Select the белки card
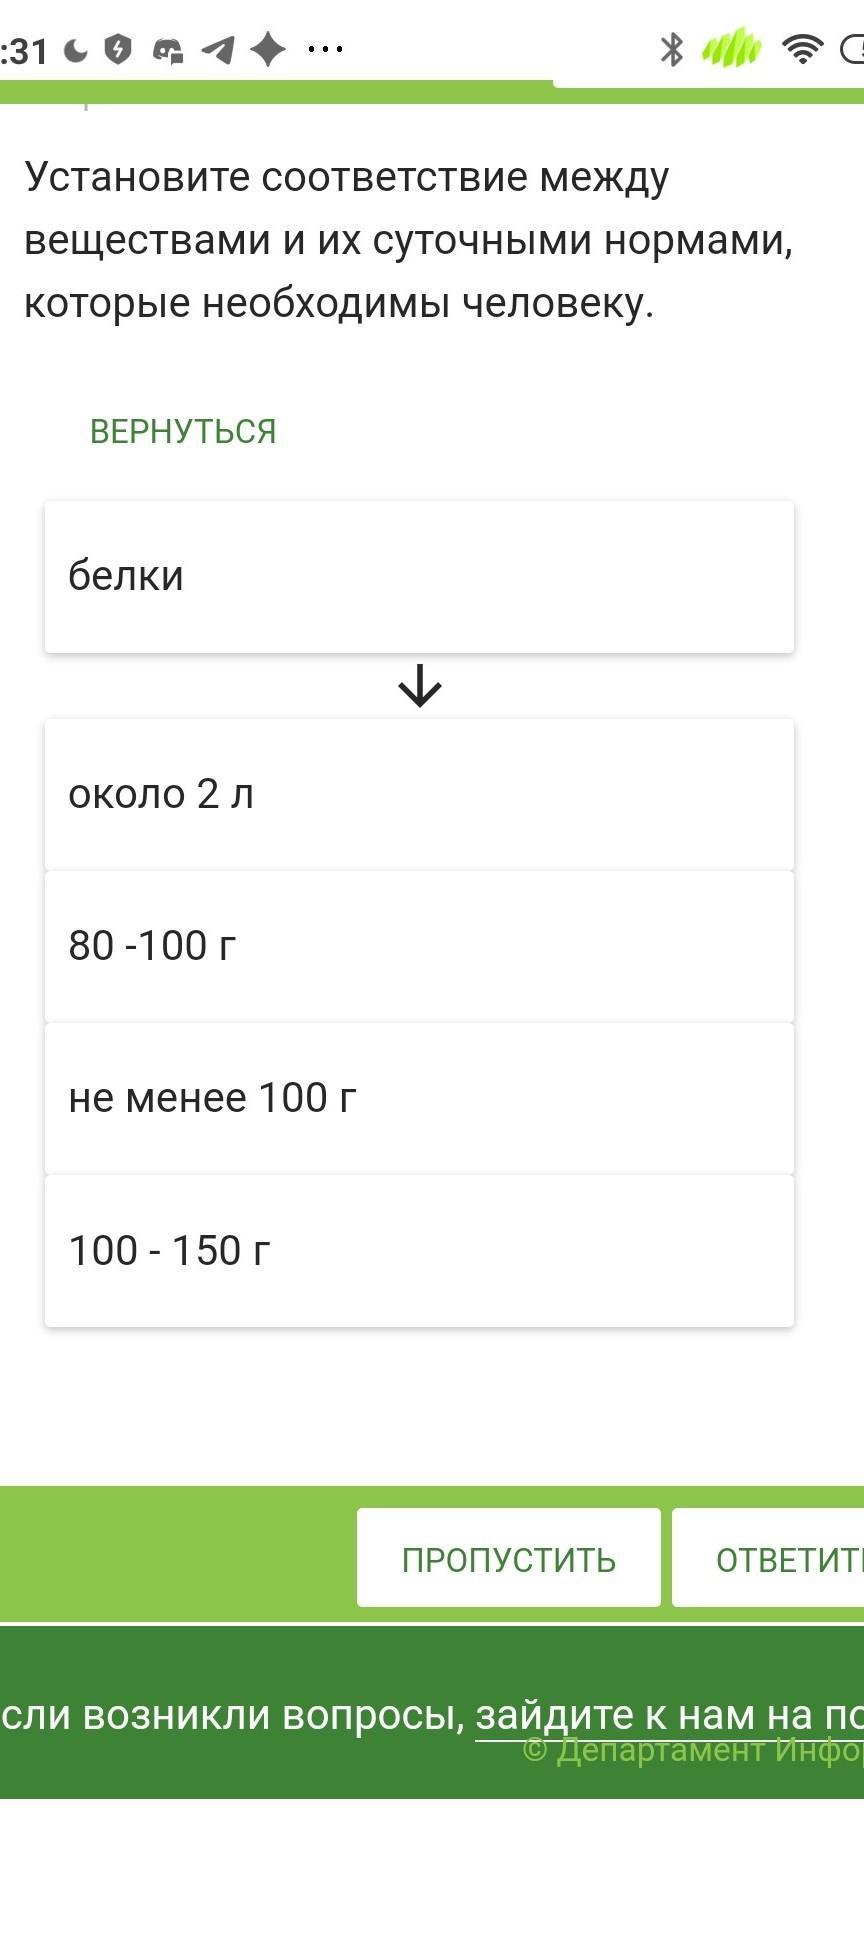 click(419, 577)
